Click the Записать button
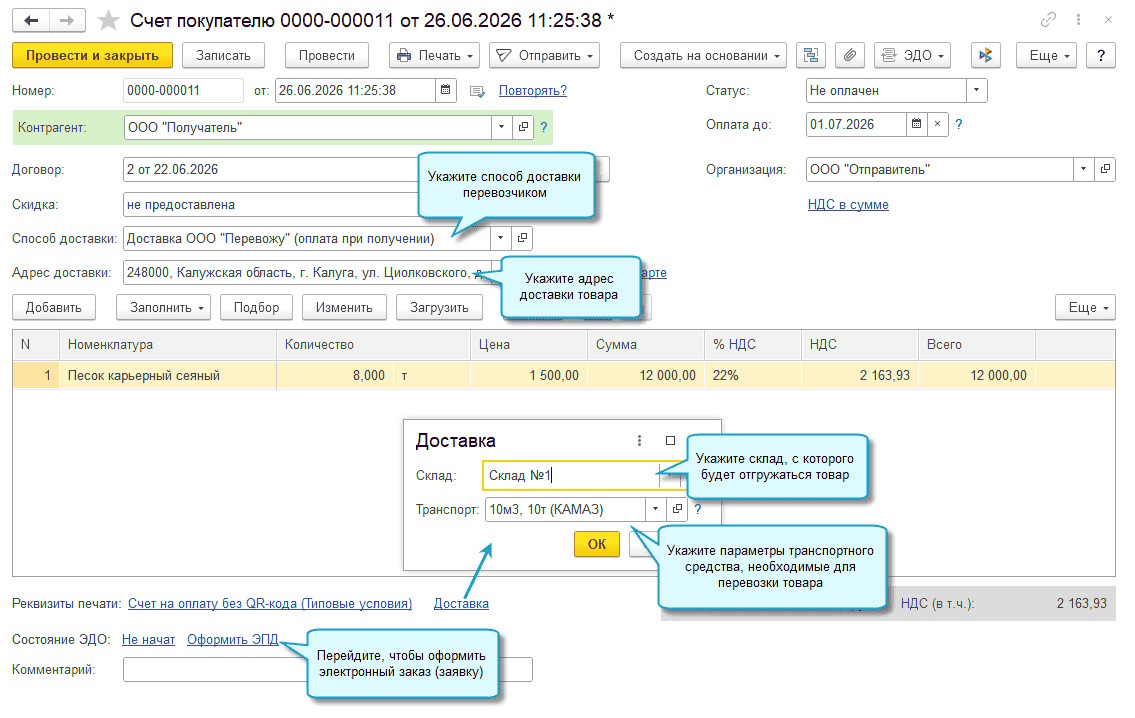The width and height of the screenshot is (1135, 718). (x=223, y=56)
